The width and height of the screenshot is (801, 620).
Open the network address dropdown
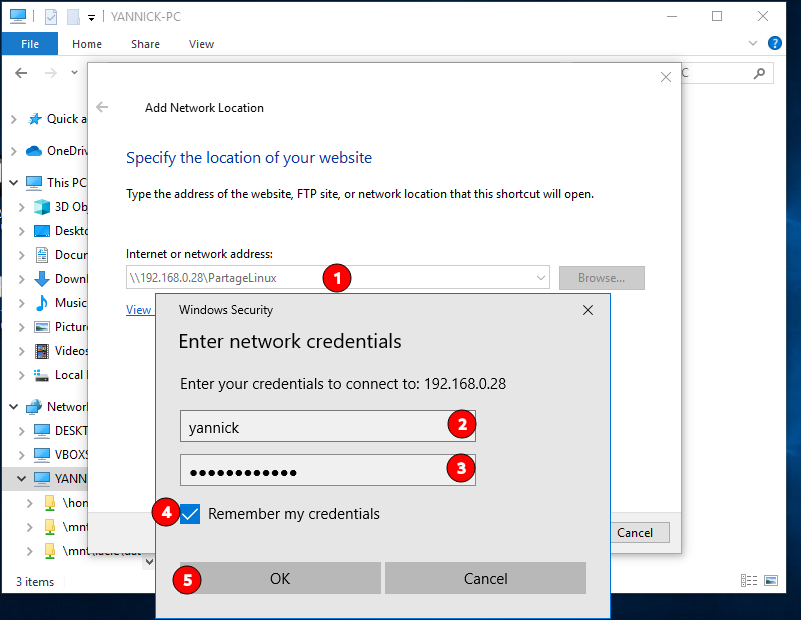(541, 278)
